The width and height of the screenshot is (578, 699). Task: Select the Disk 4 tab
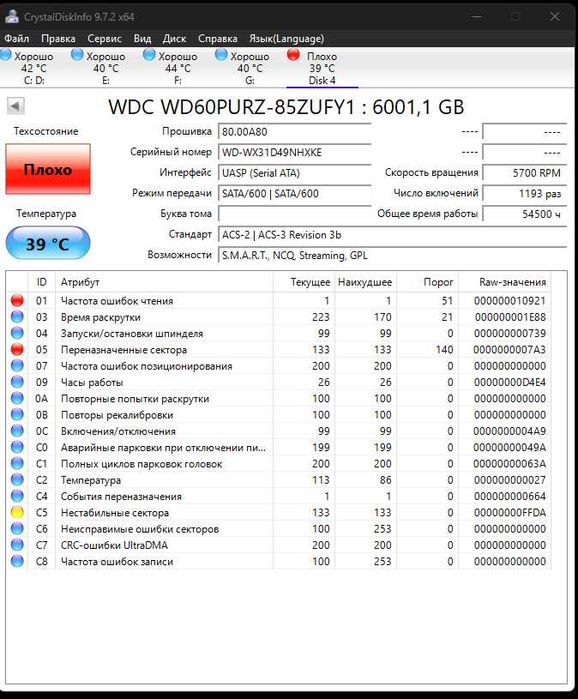(322, 68)
